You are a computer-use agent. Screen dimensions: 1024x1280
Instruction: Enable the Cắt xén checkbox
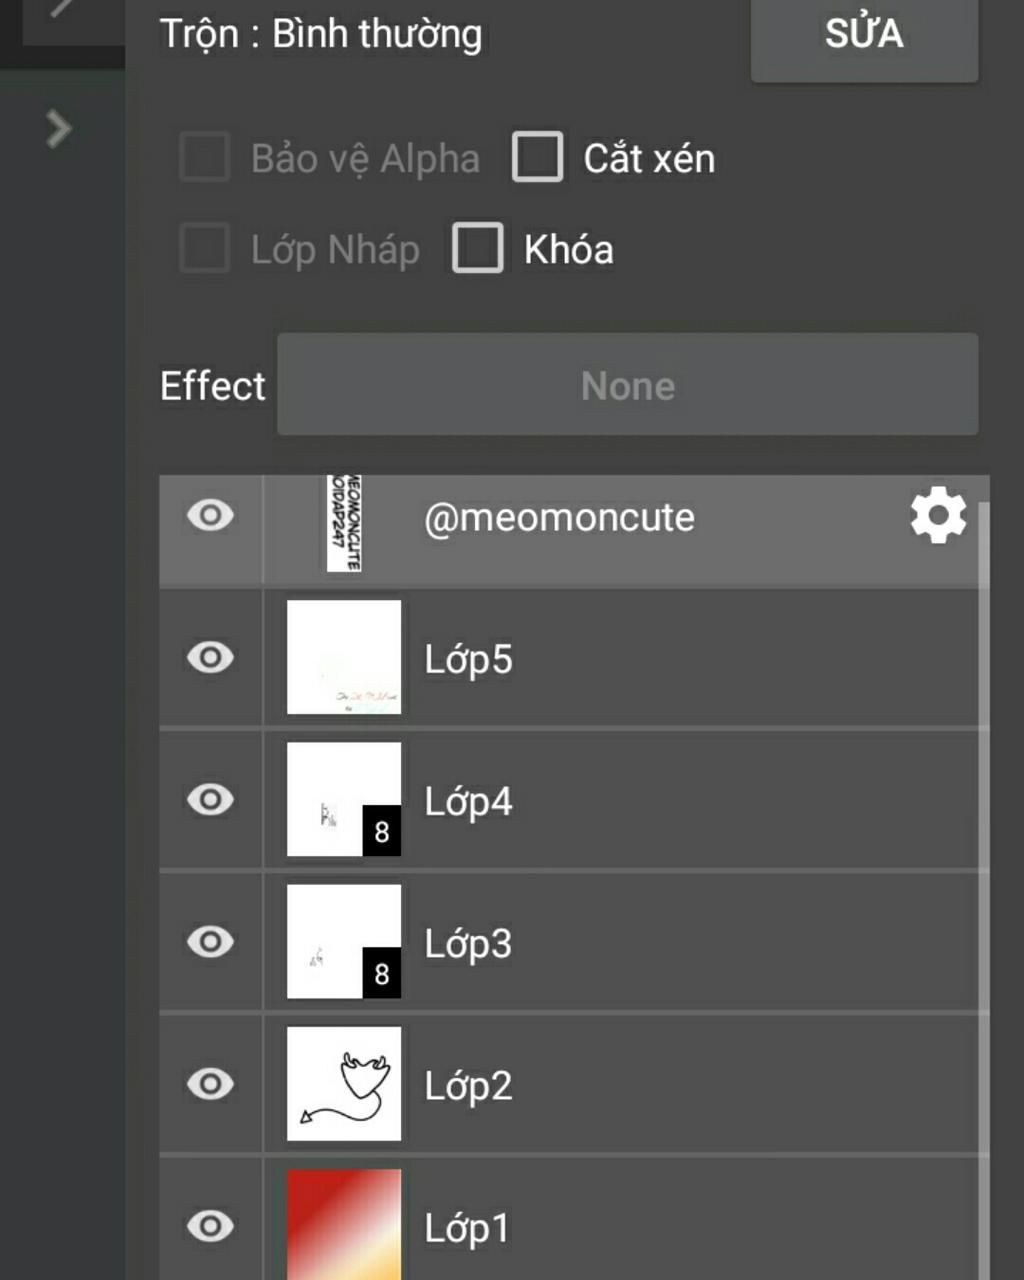tap(537, 158)
